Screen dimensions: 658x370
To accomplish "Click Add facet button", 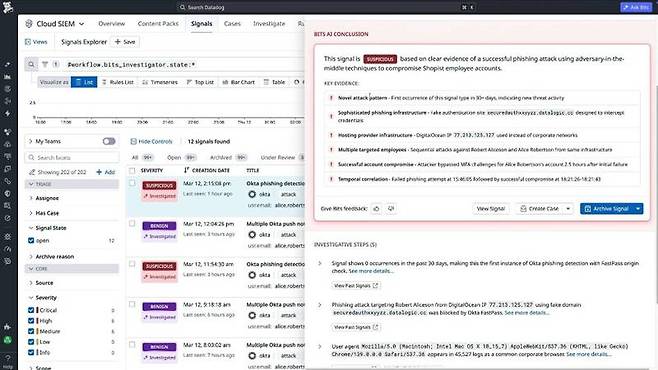I will coord(106,172).
